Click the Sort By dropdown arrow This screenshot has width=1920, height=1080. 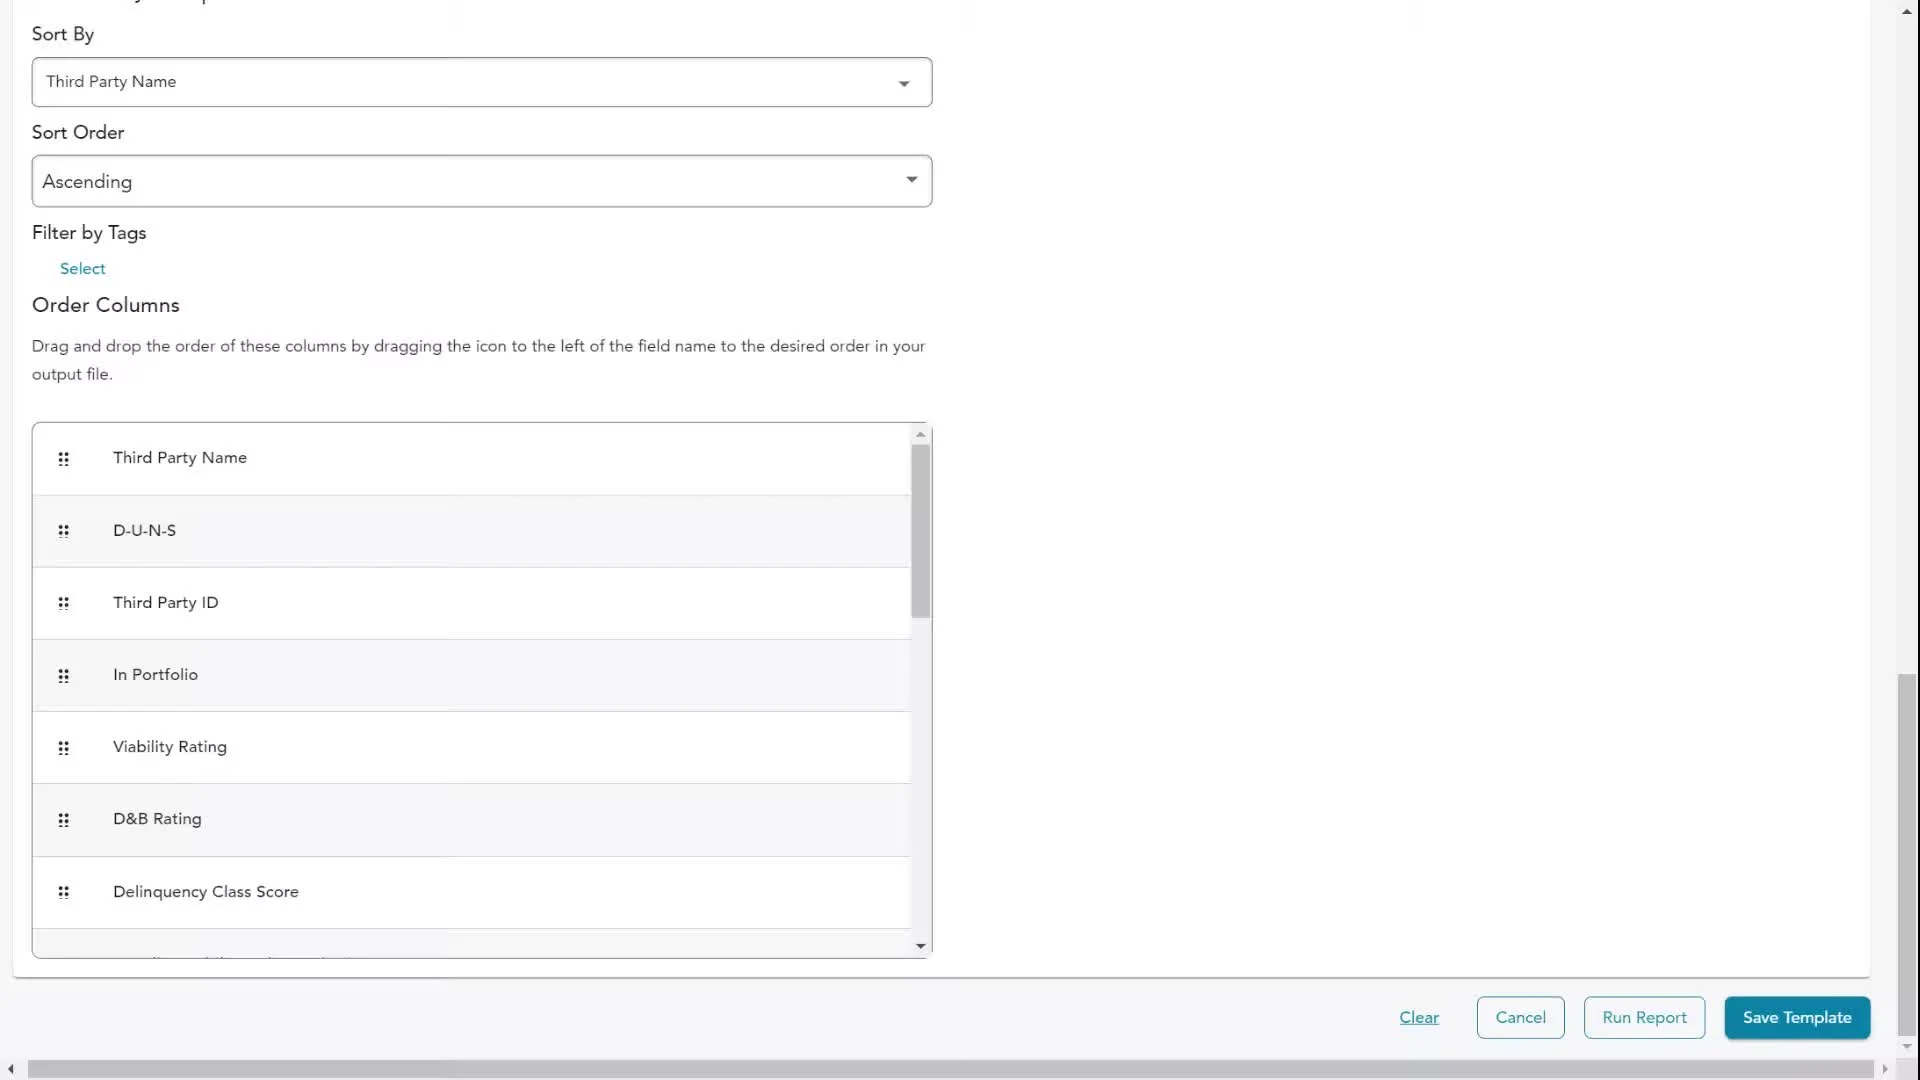point(904,83)
